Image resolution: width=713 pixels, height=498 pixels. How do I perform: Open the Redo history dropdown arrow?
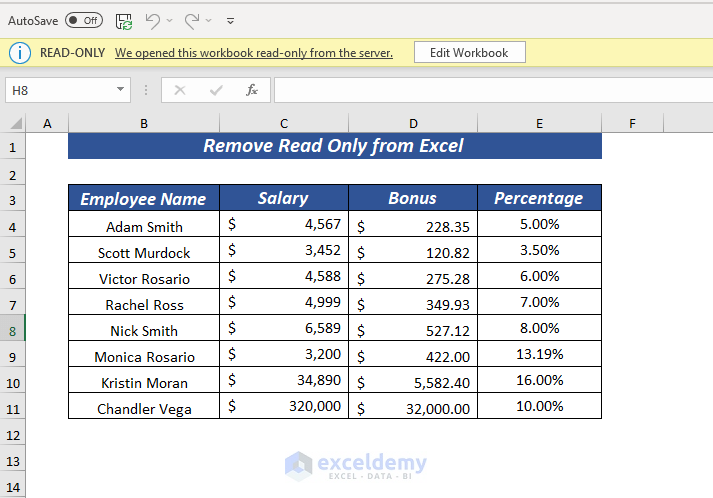tap(209, 20)
